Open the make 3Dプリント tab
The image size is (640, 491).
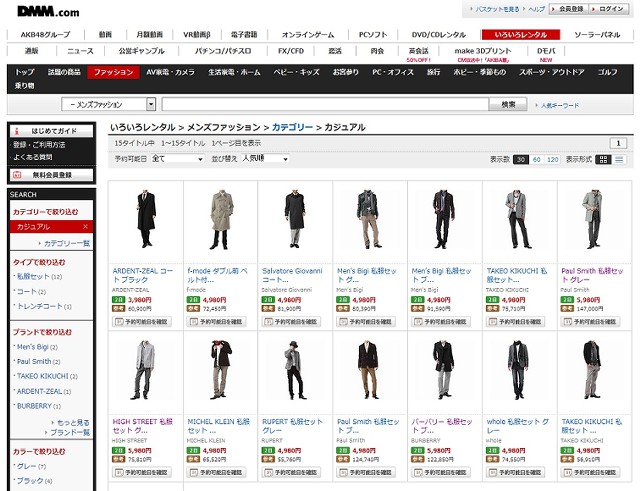[x=482, y=51]
